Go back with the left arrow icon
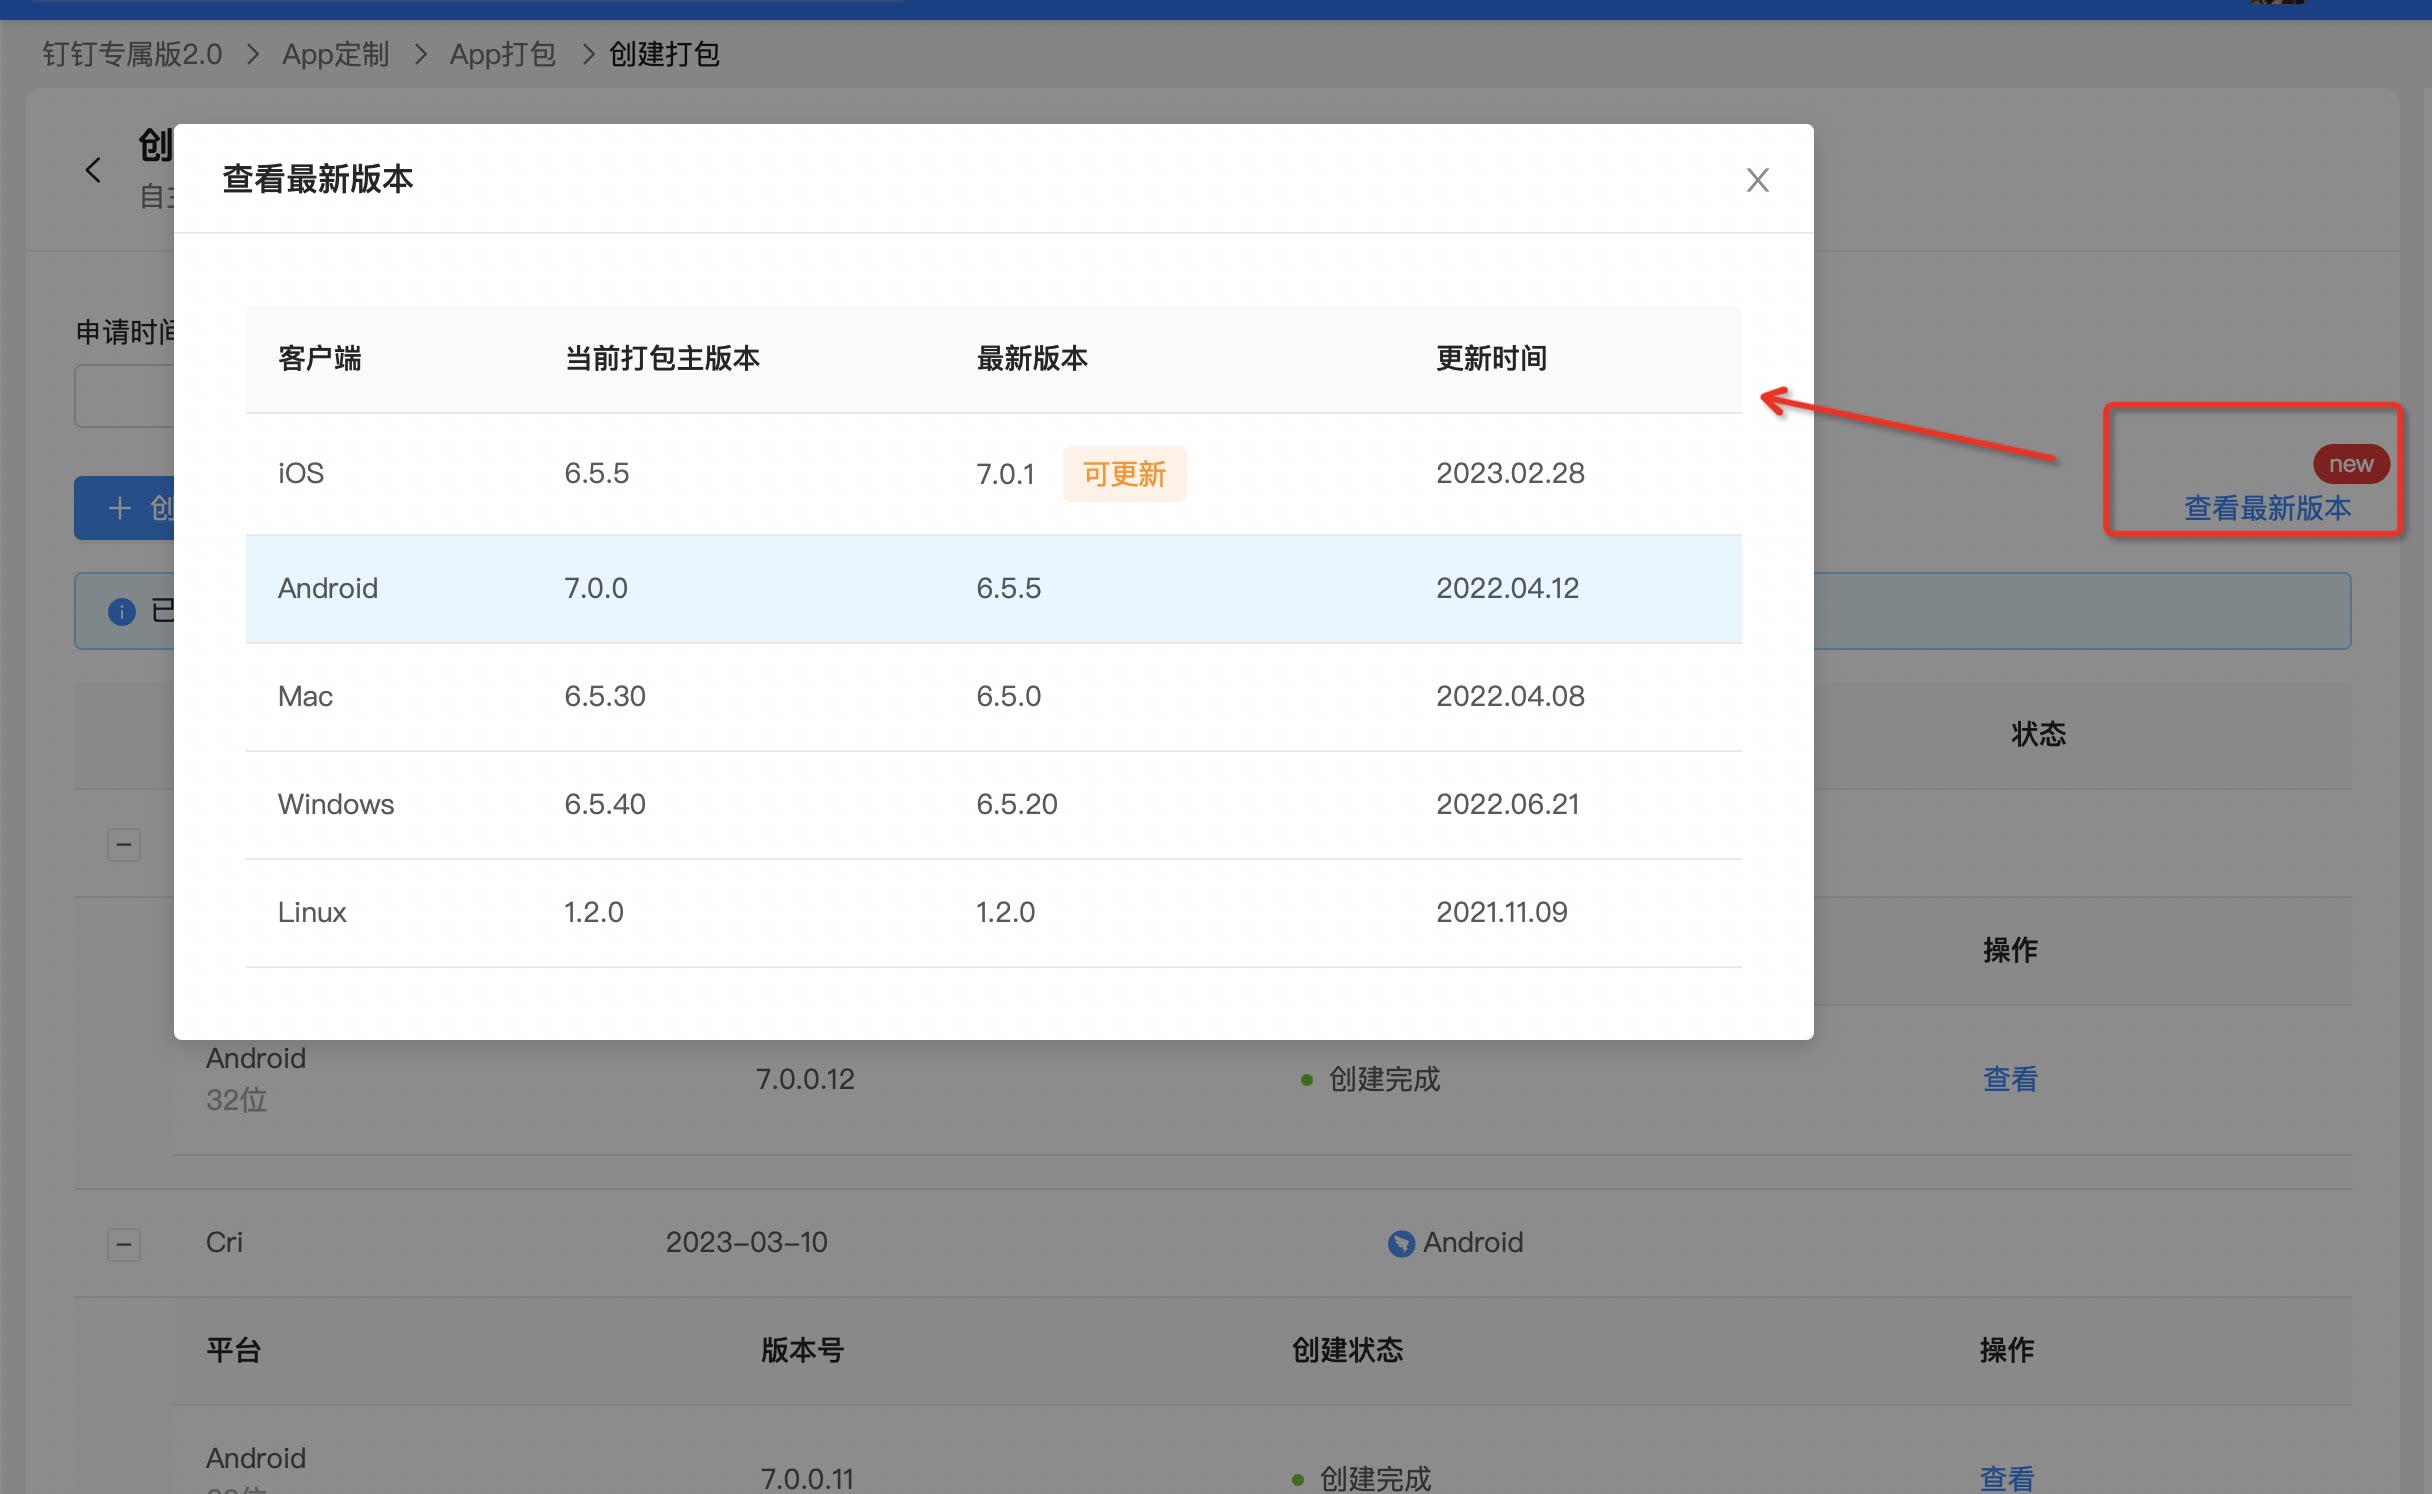This screenshot has height=1494, width=2432. click(x=93, y=170)
